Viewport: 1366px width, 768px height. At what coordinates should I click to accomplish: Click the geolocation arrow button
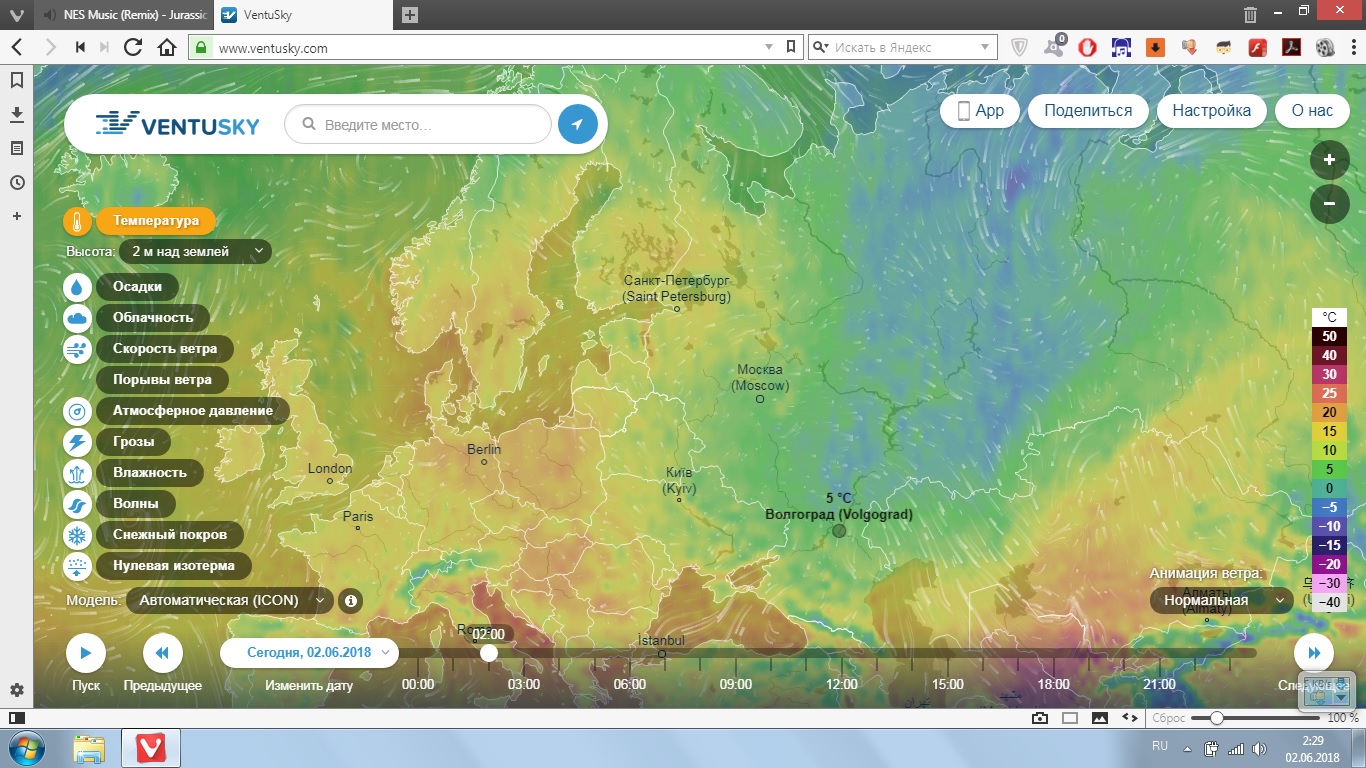(577, 125)
